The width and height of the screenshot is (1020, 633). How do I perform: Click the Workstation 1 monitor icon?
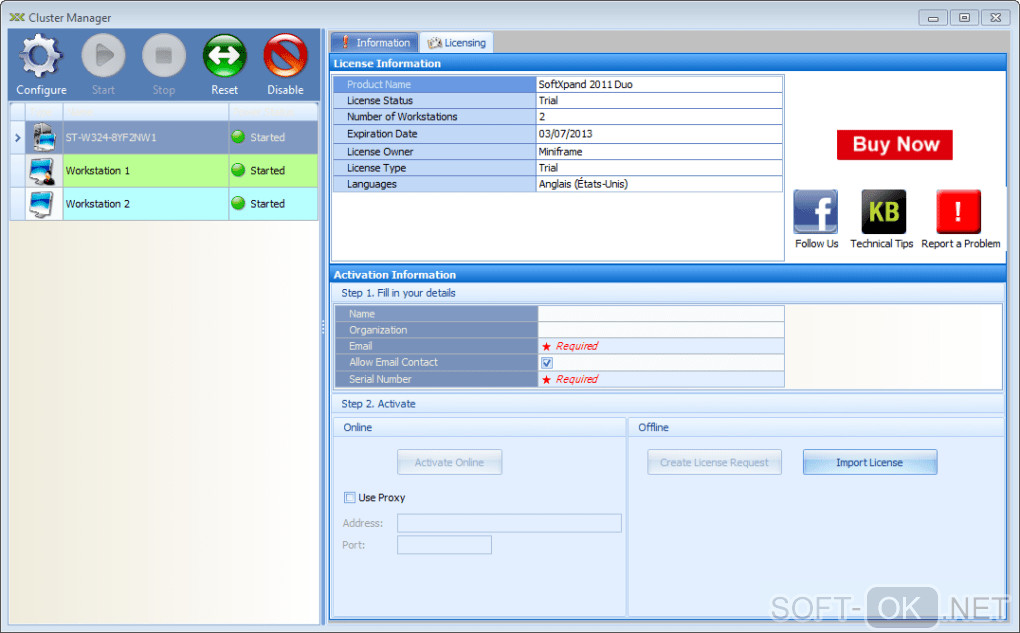tap(42, 170)
